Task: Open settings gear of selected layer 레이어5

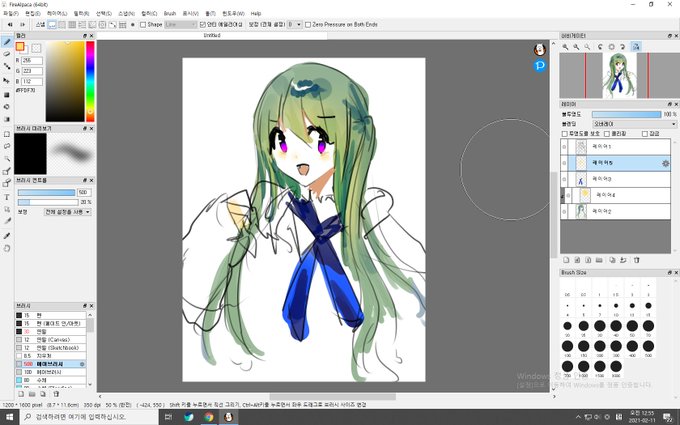Action: 665,163
